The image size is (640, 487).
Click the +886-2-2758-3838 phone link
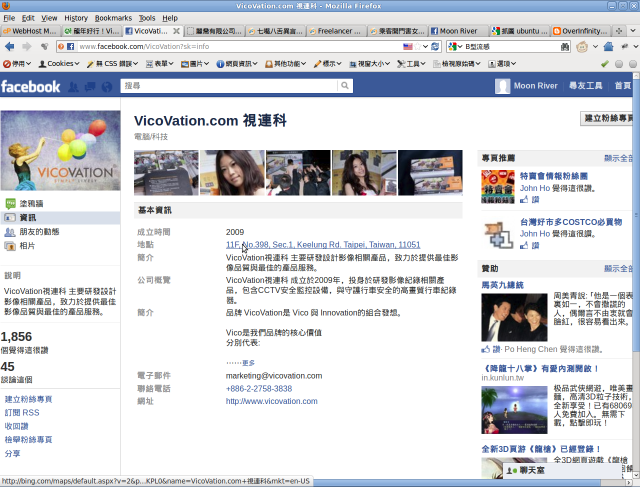(x=259, y=389)
